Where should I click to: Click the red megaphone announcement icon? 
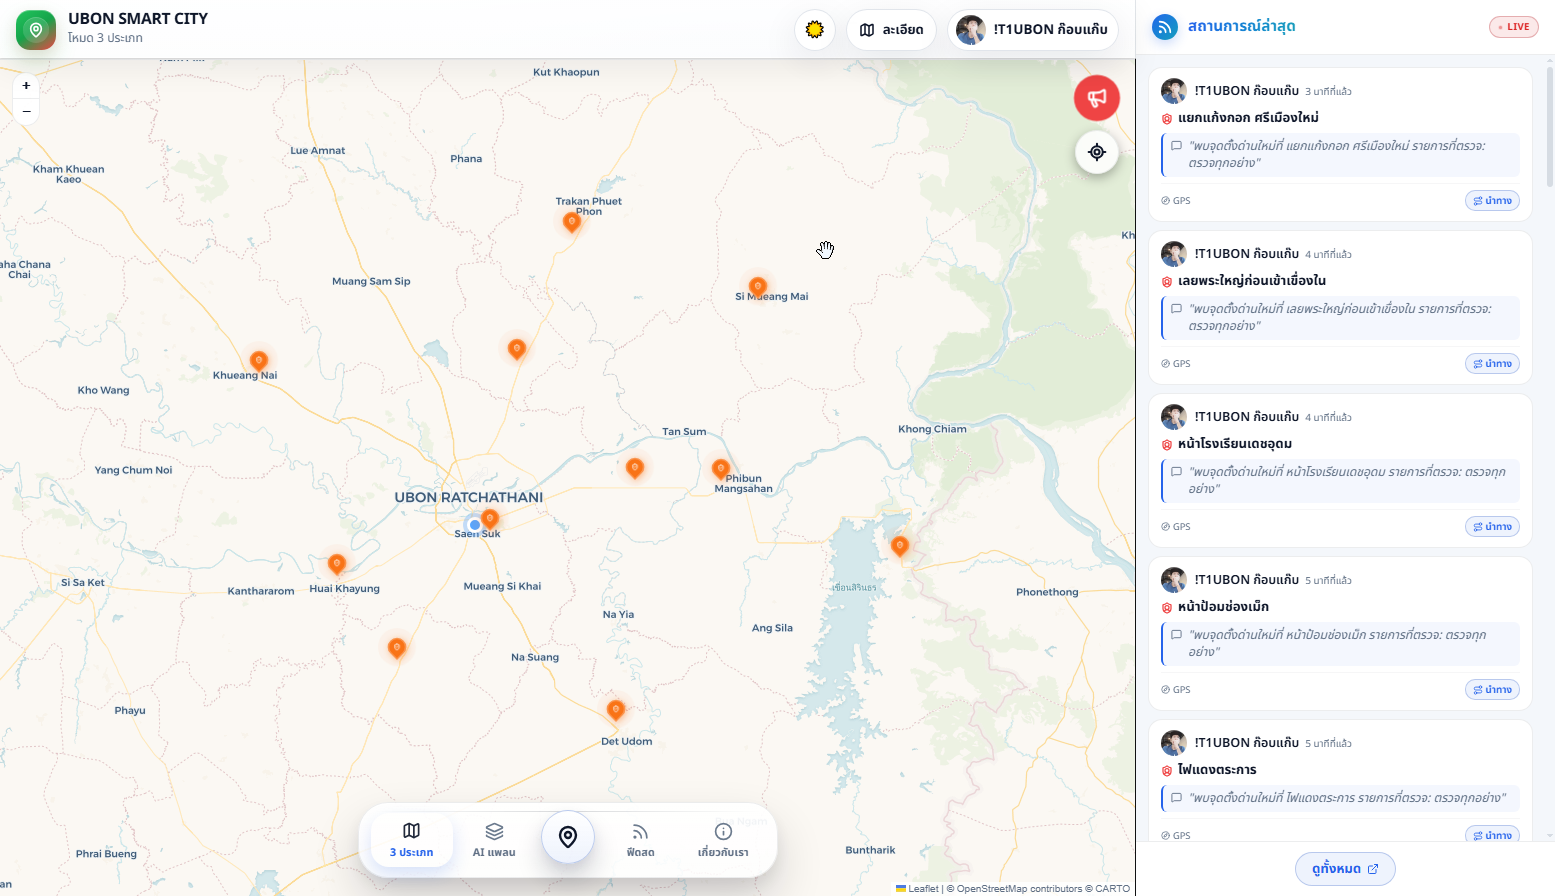pyautogui.click(x=1096, y=97)
